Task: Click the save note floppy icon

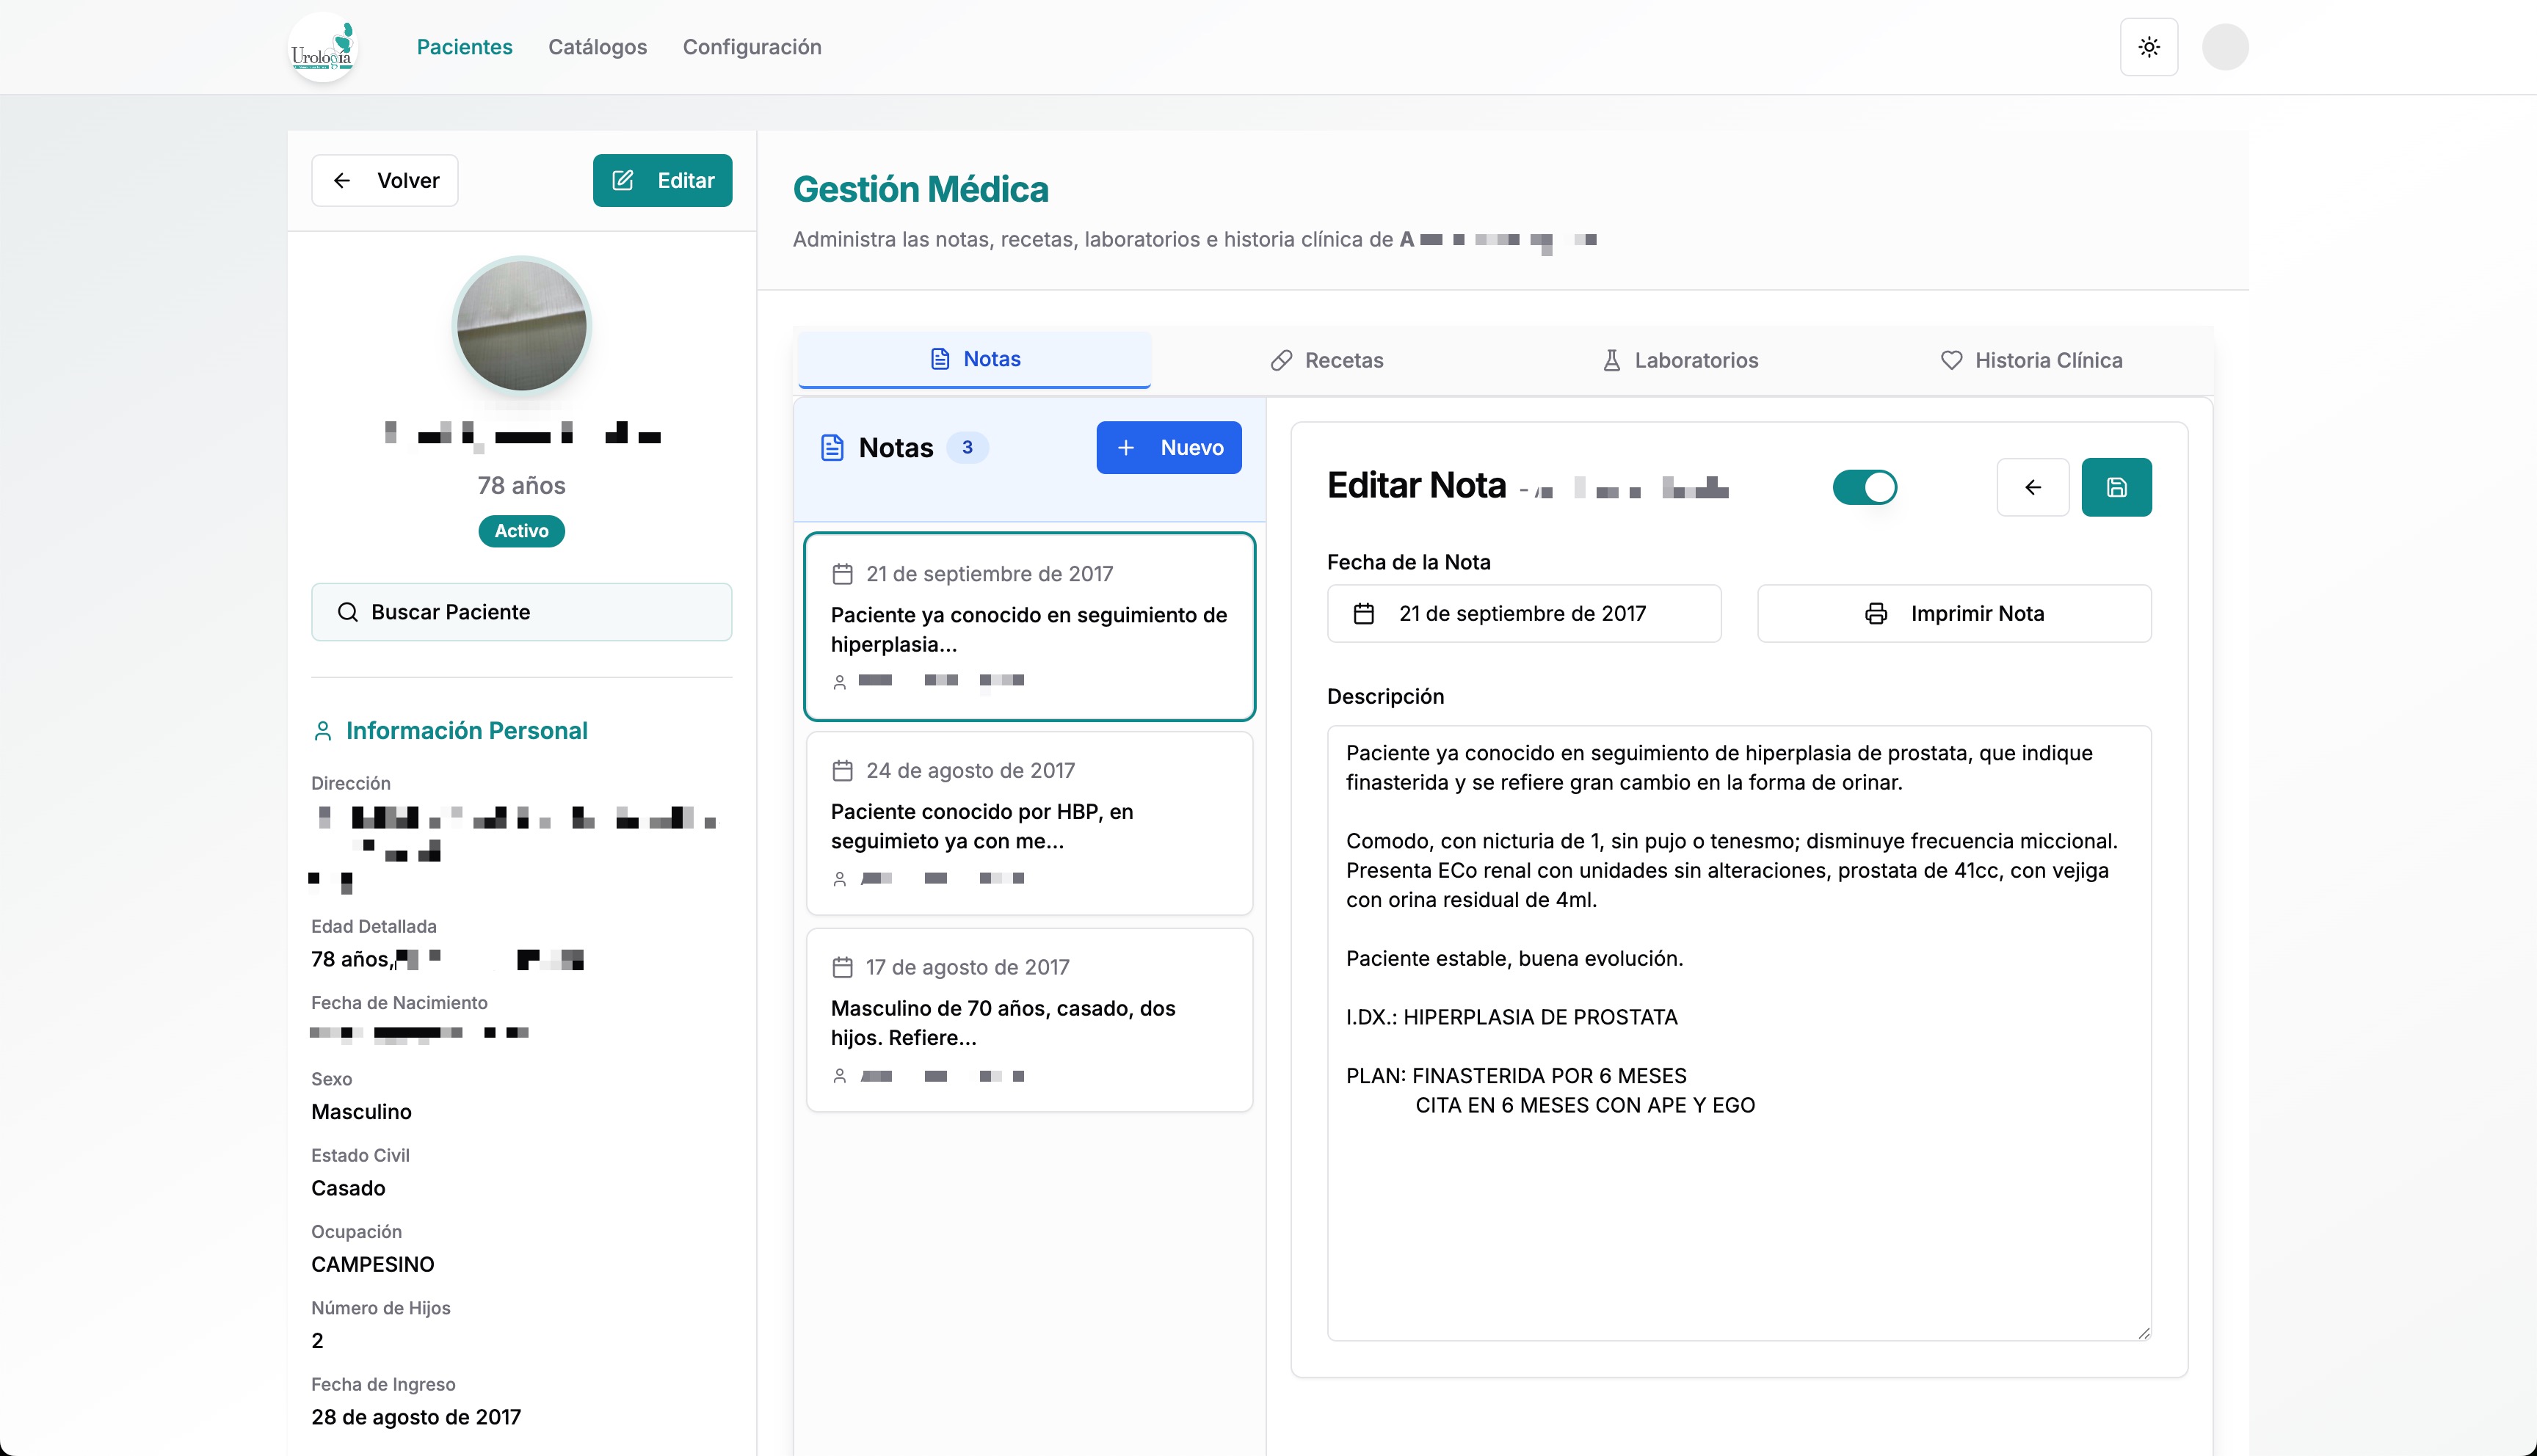Action: click(2116, 487)
